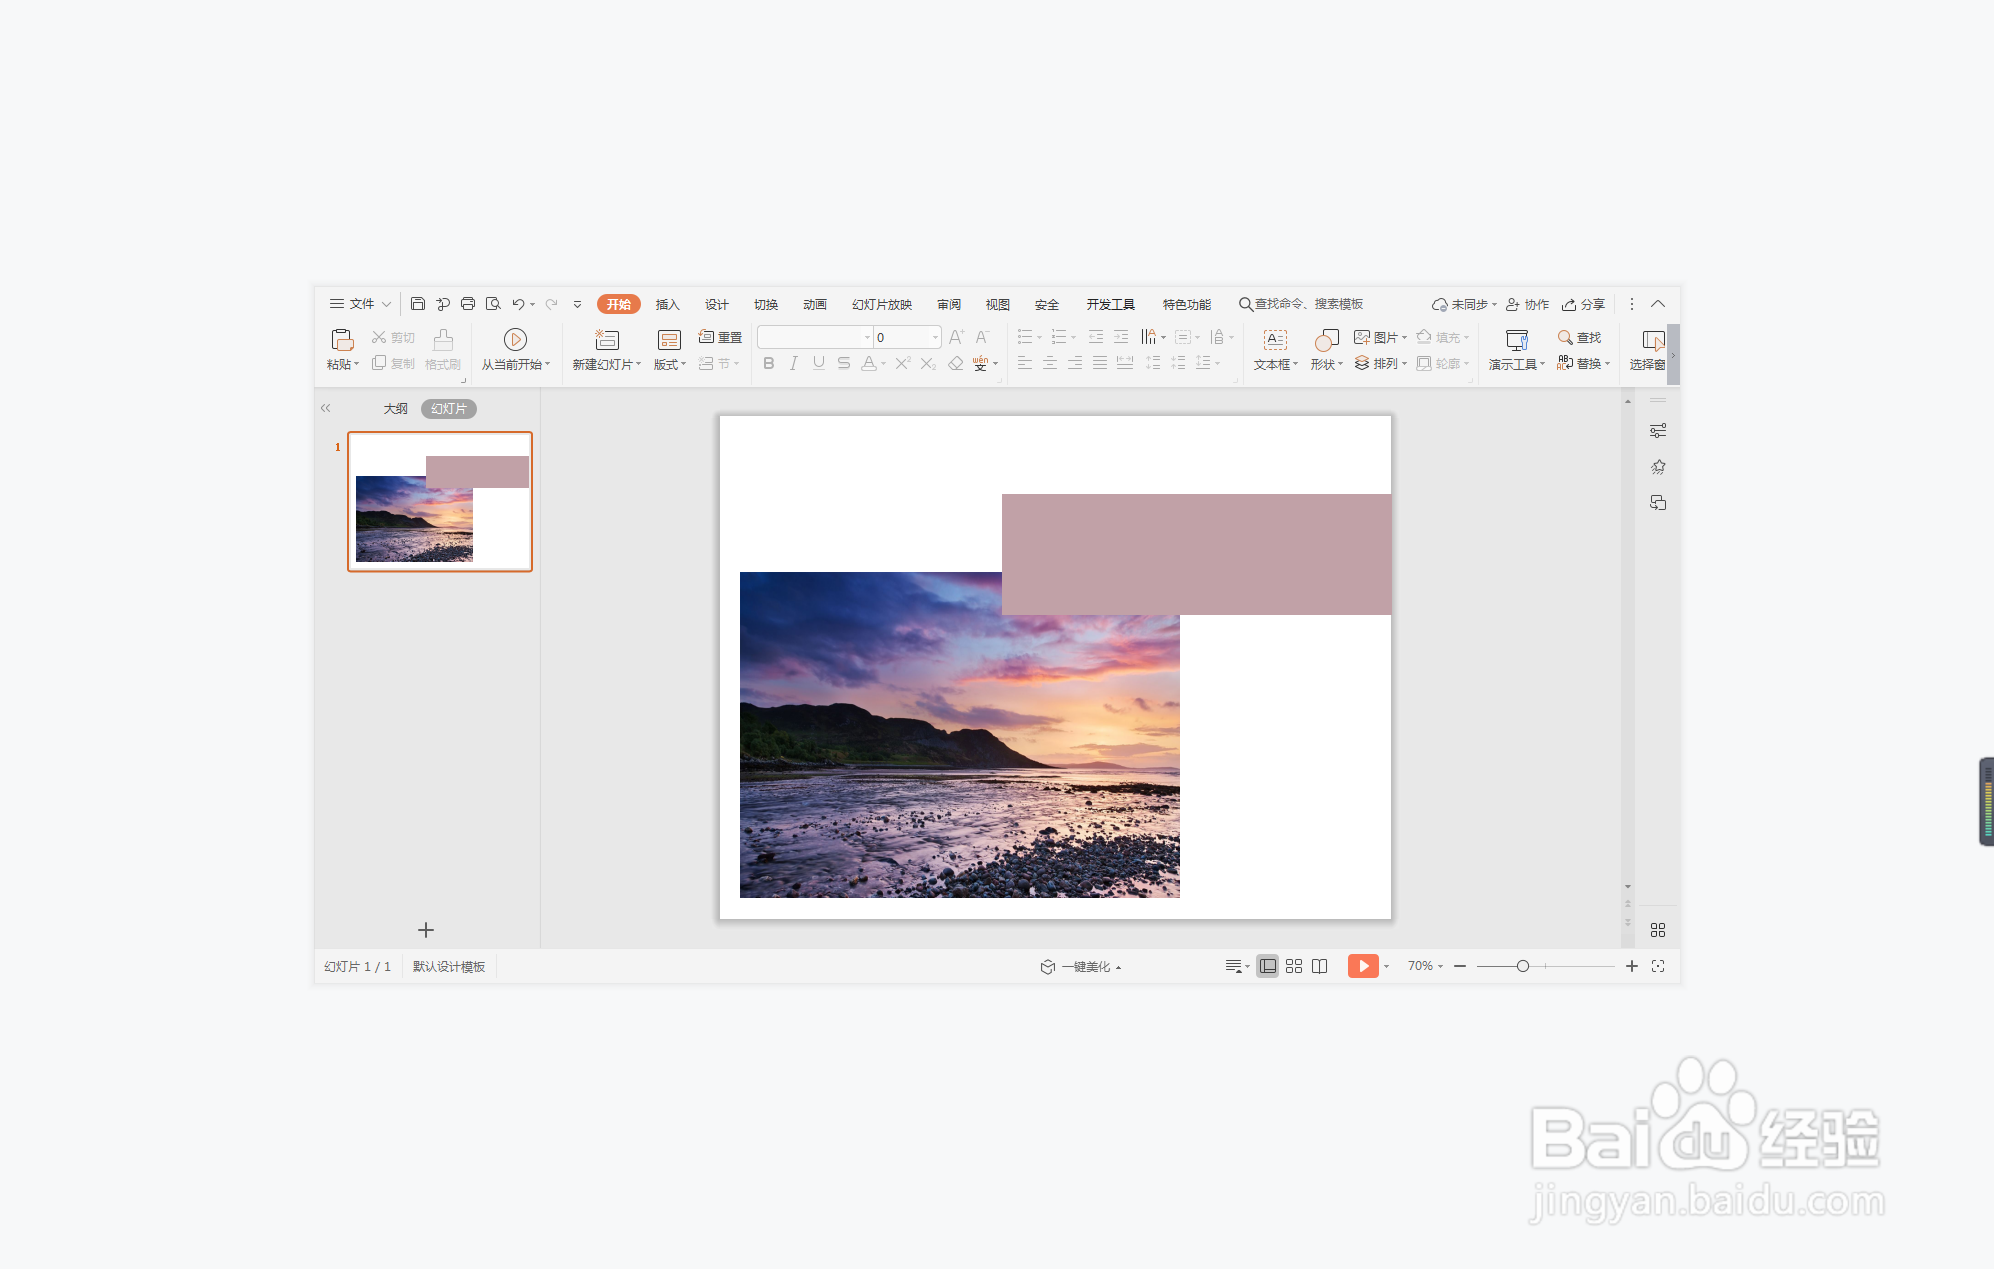Open the customize quick access toolbar arrow
The height and width of the screenshot is (1269, 1994).
577,304
